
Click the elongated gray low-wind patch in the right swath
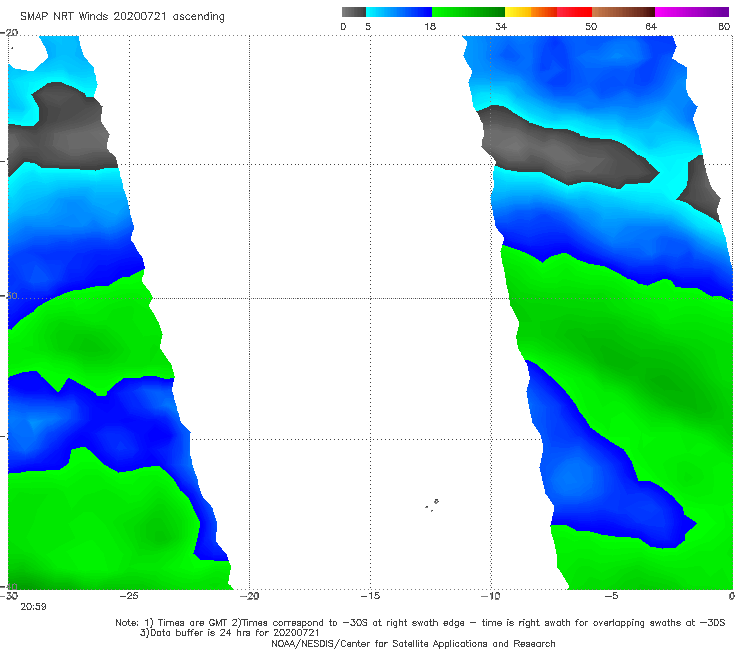pyautogui.click(x=566, y=149)
